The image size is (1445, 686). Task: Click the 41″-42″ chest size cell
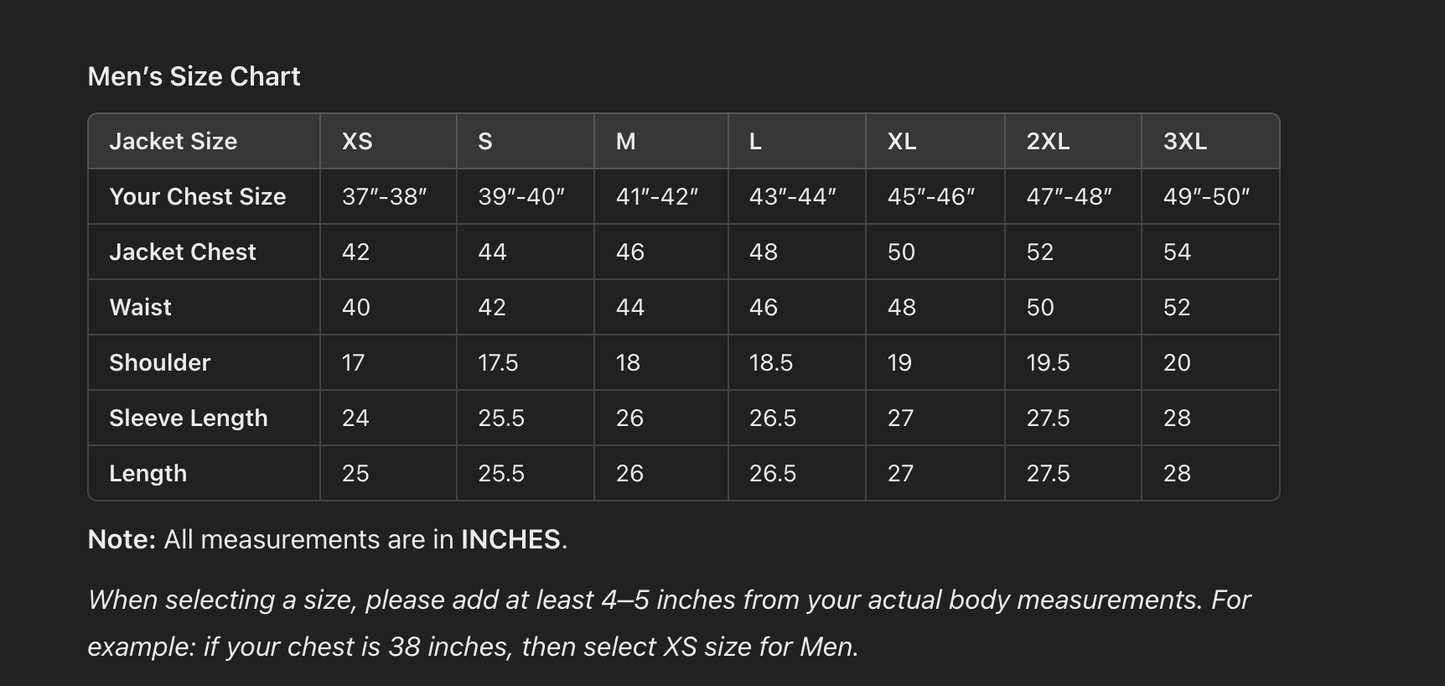click(657, 197)
